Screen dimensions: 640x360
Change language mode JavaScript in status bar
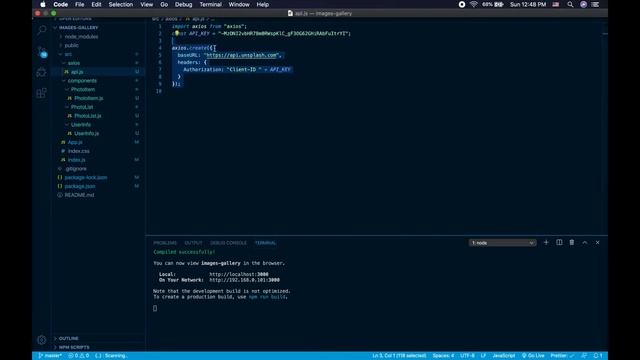click(x=504, y=356)
